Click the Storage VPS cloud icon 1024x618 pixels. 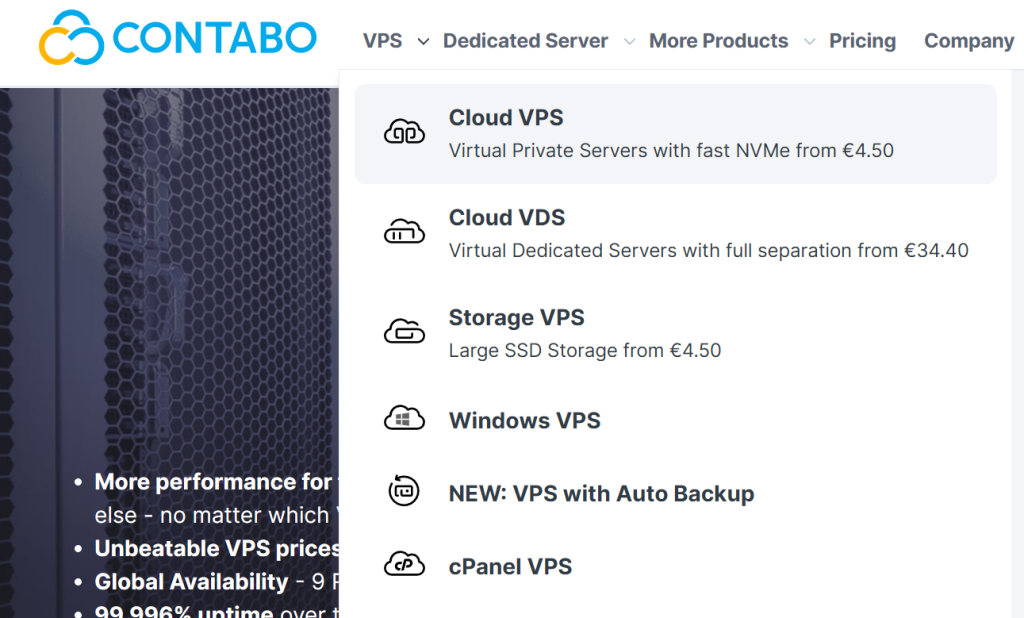(404, 331)
